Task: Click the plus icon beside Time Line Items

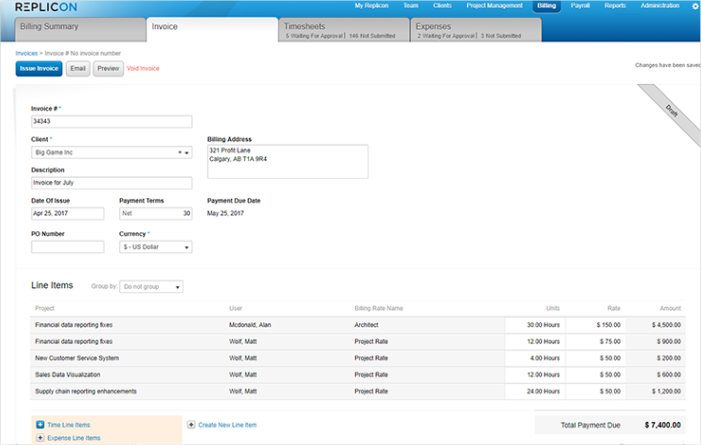Action: [40, 424]
